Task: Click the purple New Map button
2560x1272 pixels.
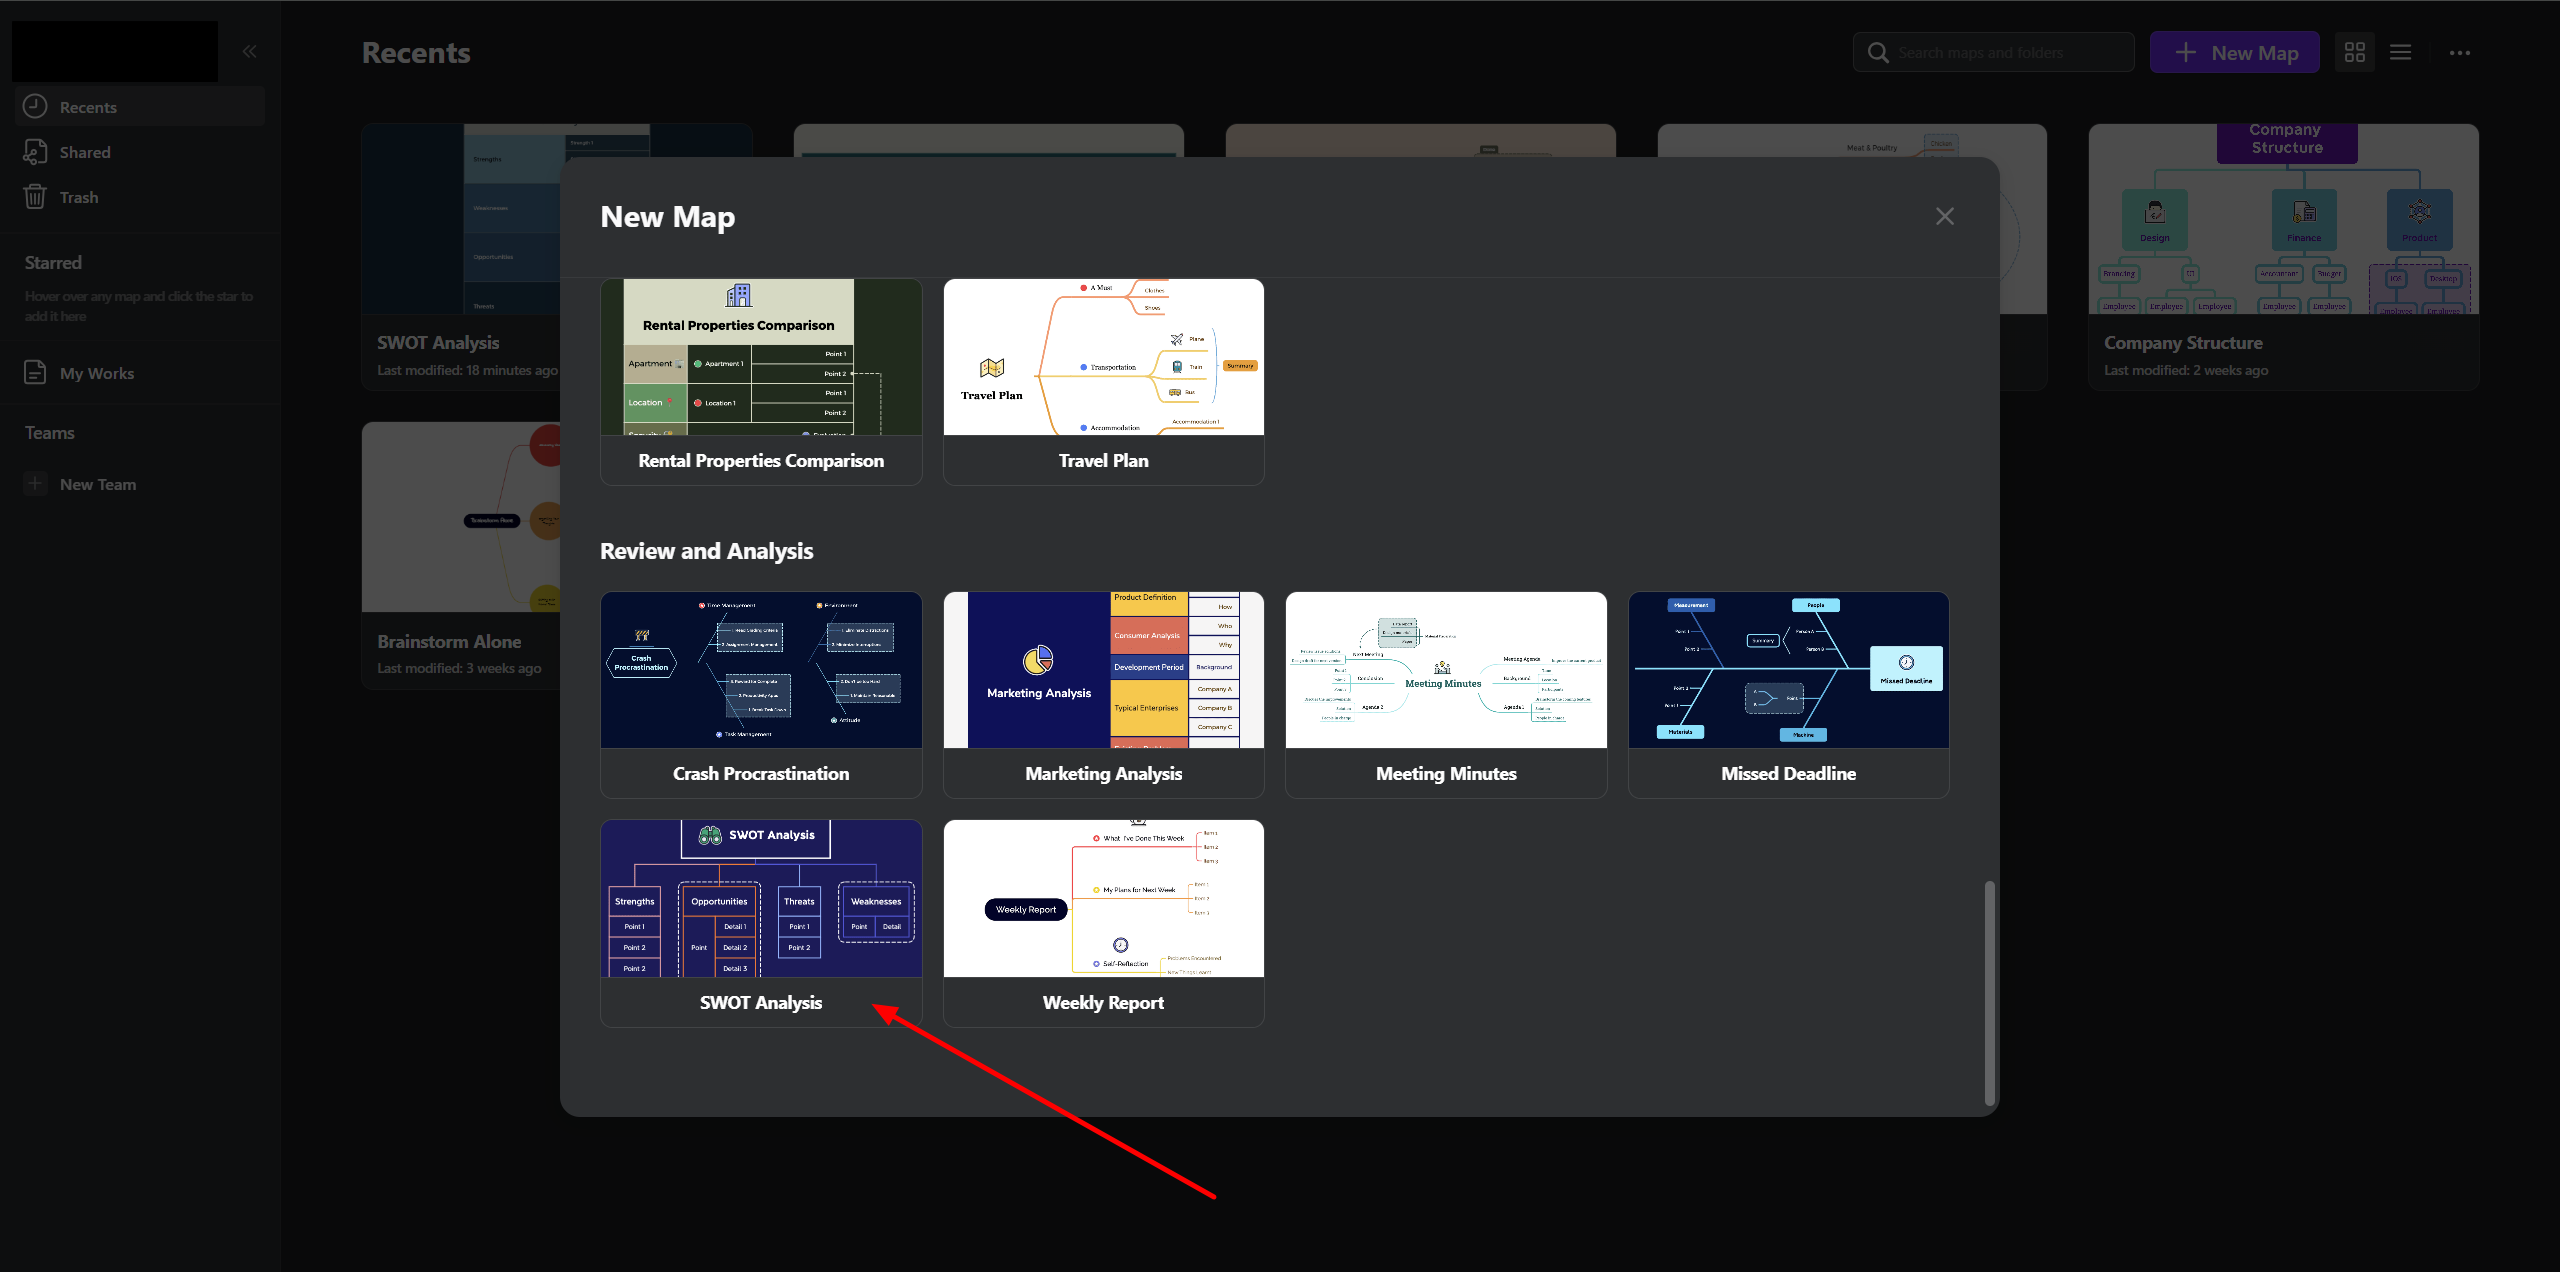Action: [2235, 52]
